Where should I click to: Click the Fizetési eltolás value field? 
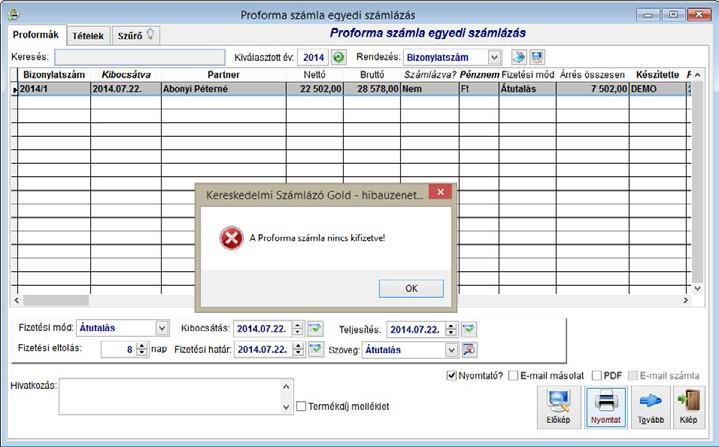point(118,349)
